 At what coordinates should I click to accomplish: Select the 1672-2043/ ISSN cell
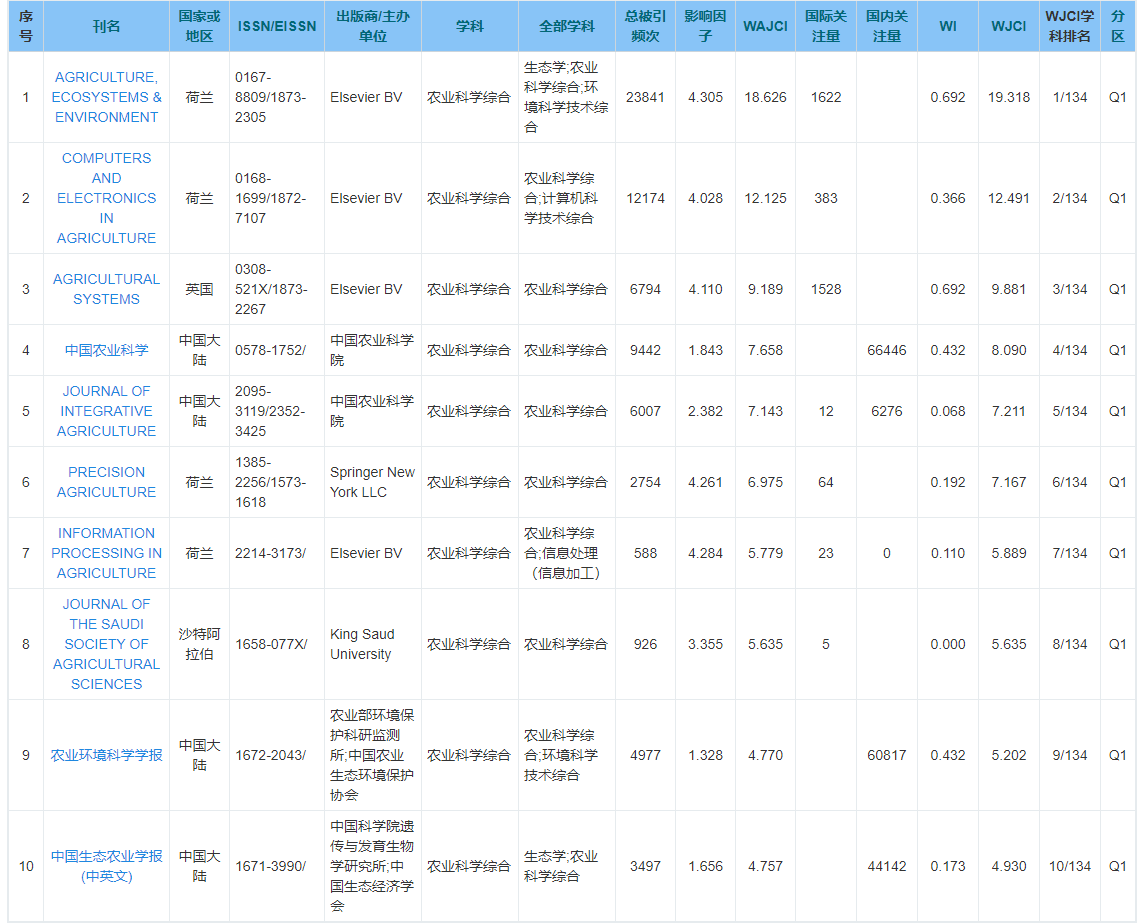click(277, 755)
